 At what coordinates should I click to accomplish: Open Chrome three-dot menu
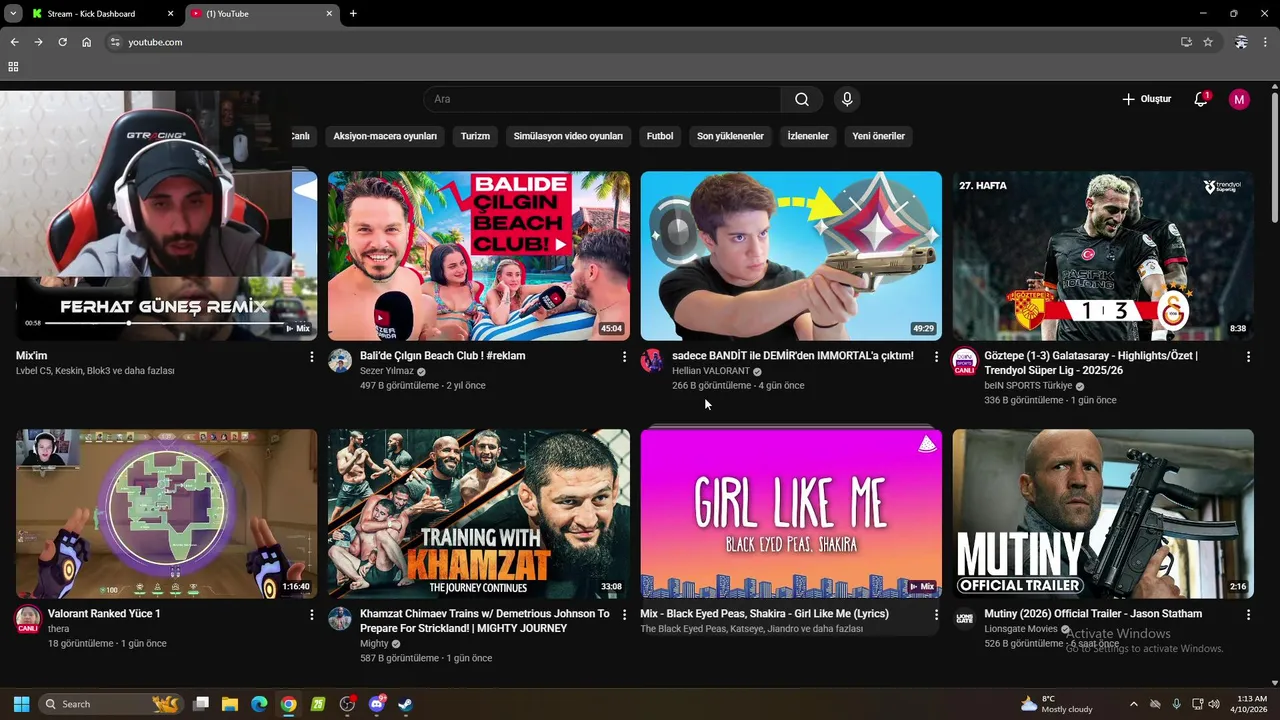click(x=1266, y=42)
